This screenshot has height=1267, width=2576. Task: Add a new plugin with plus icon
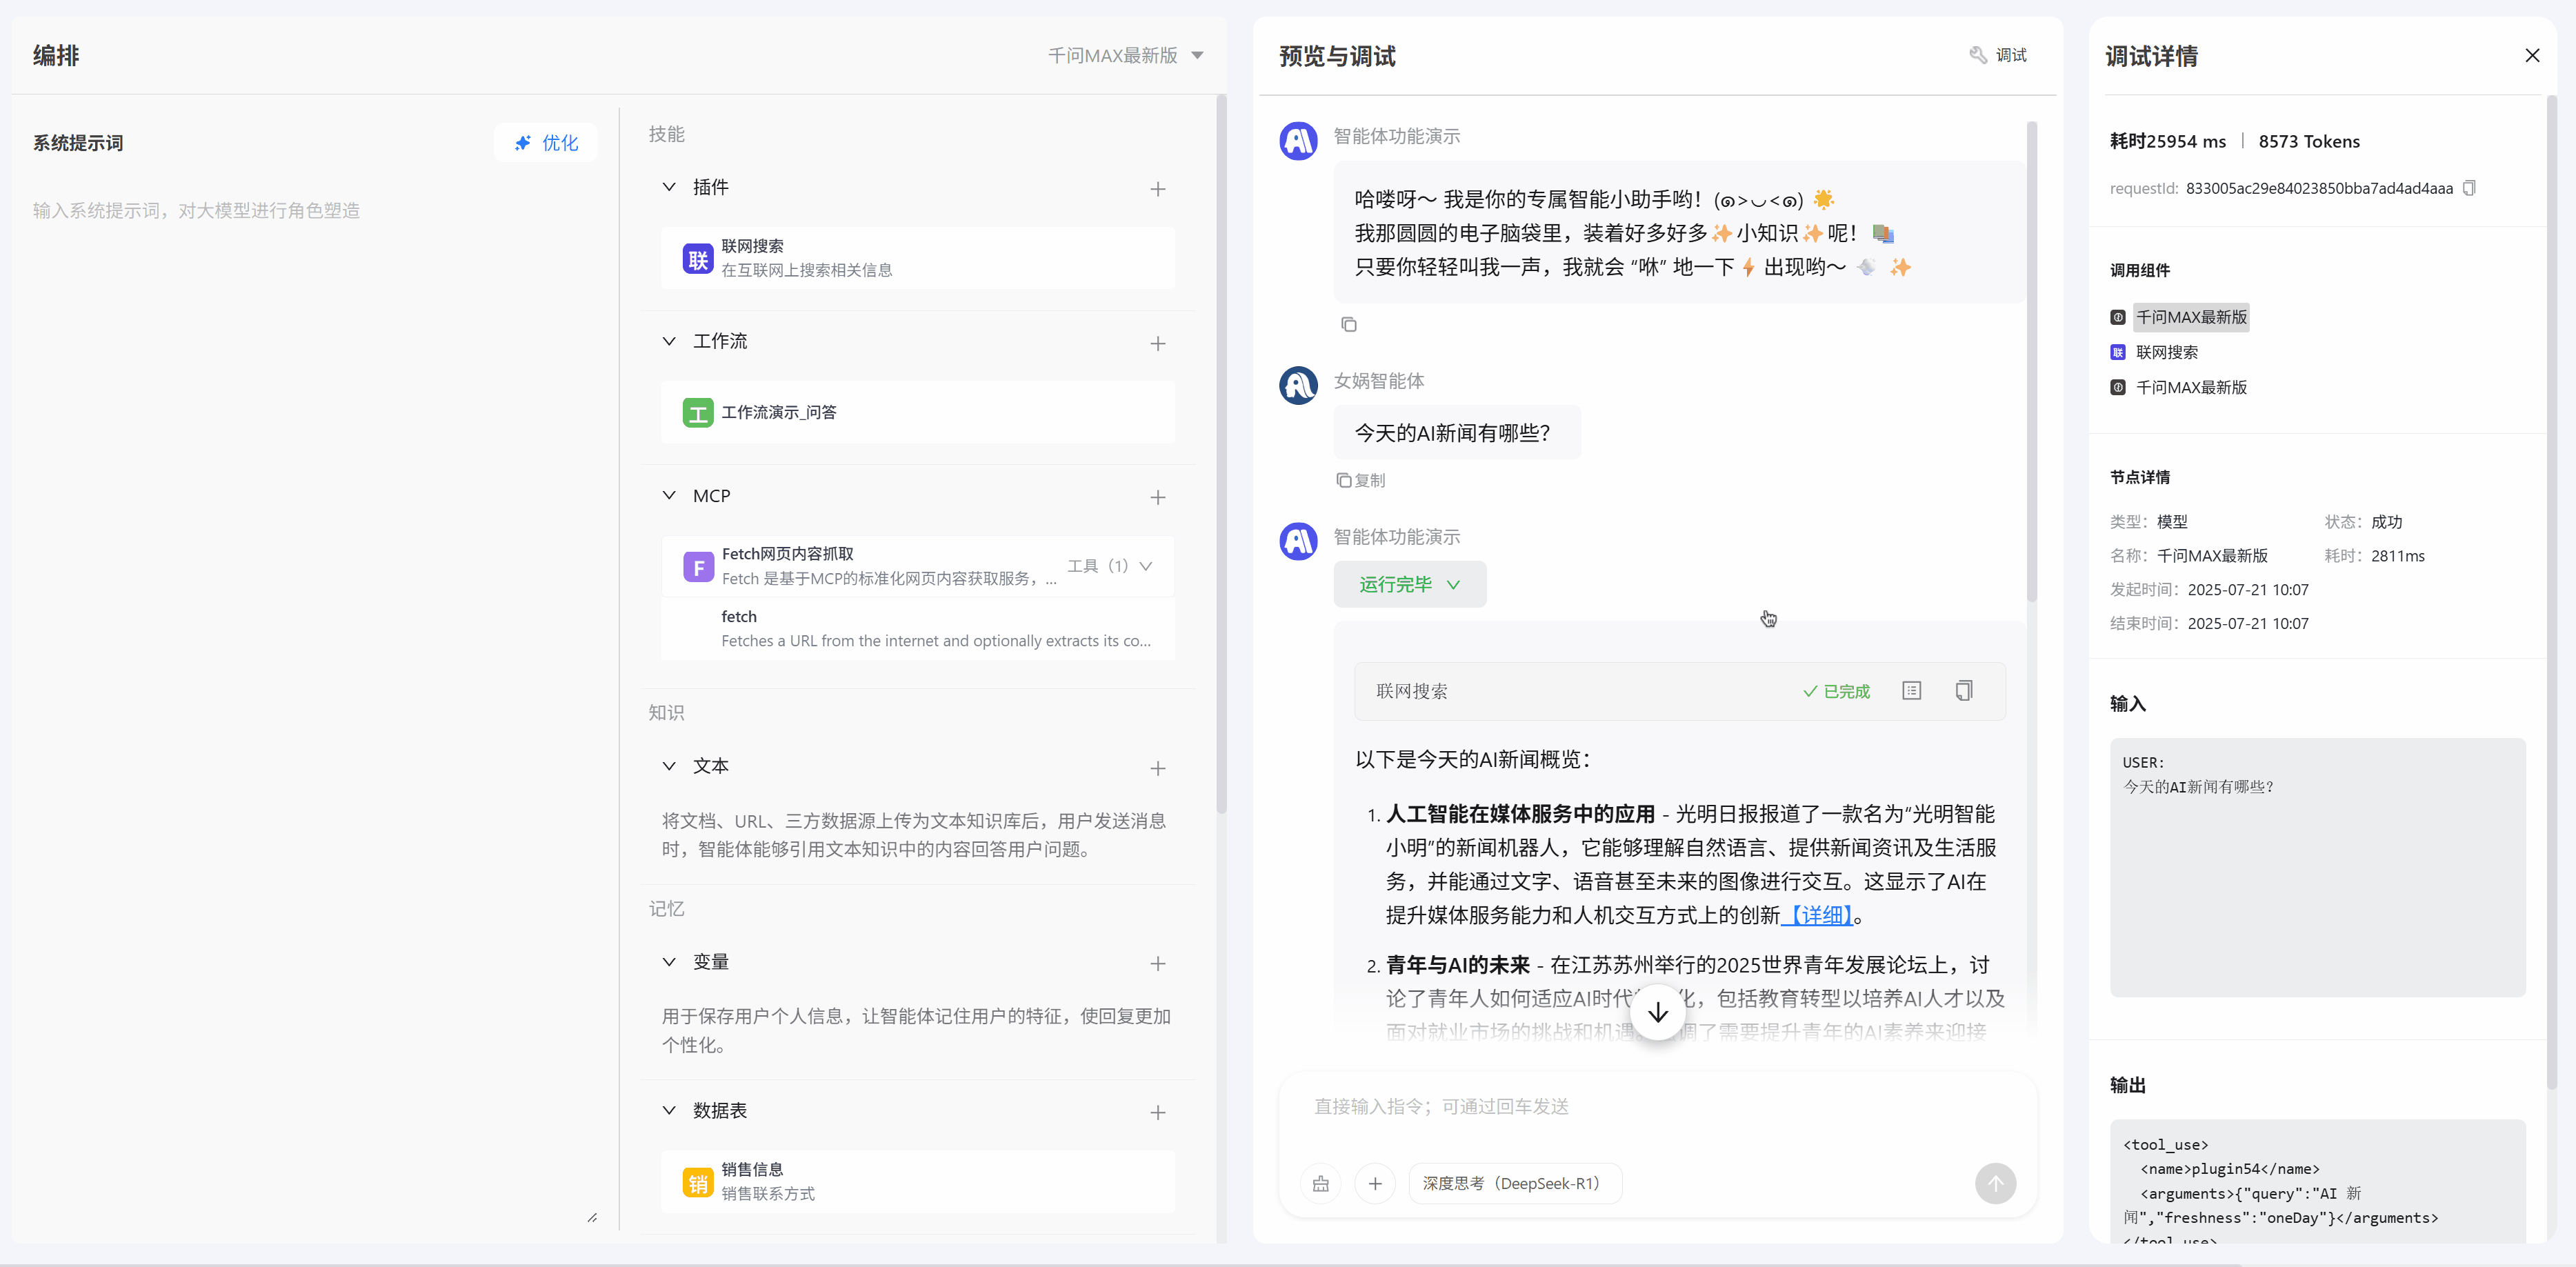click(1157, 189)
